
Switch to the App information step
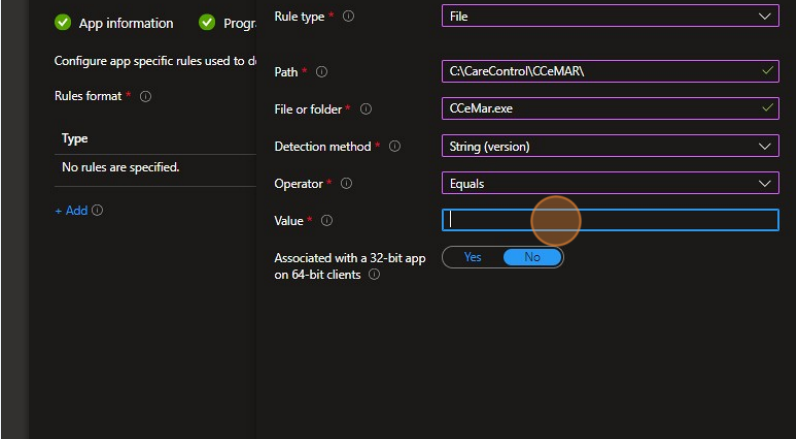126,23
